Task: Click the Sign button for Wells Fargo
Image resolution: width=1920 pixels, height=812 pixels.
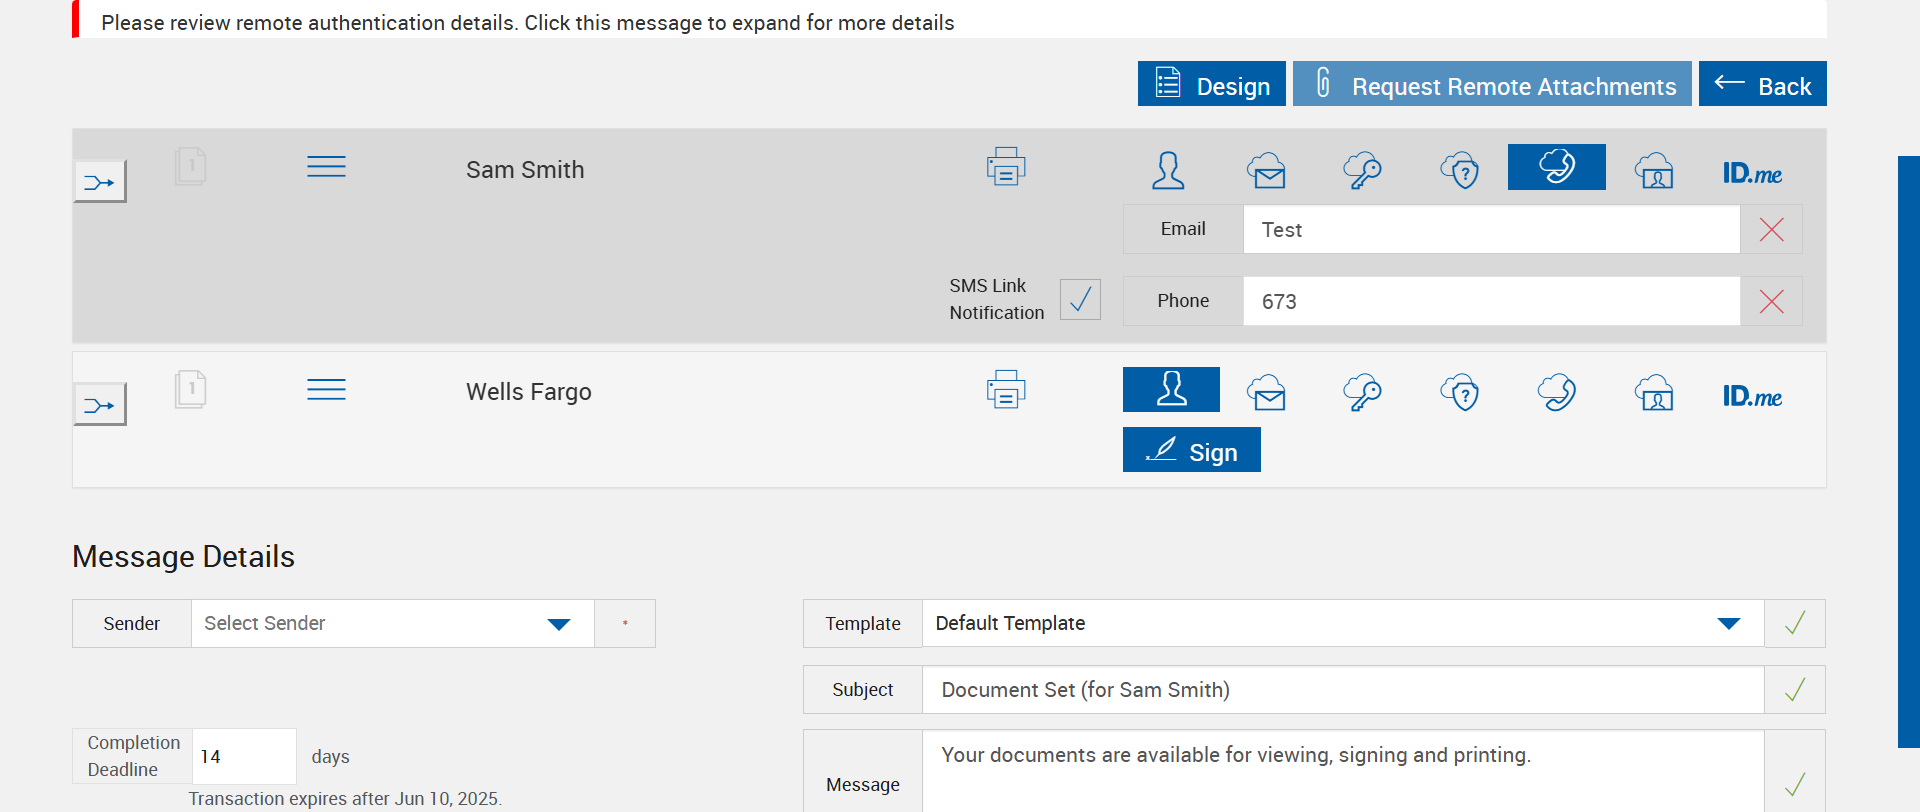Action: point(1191,450)
